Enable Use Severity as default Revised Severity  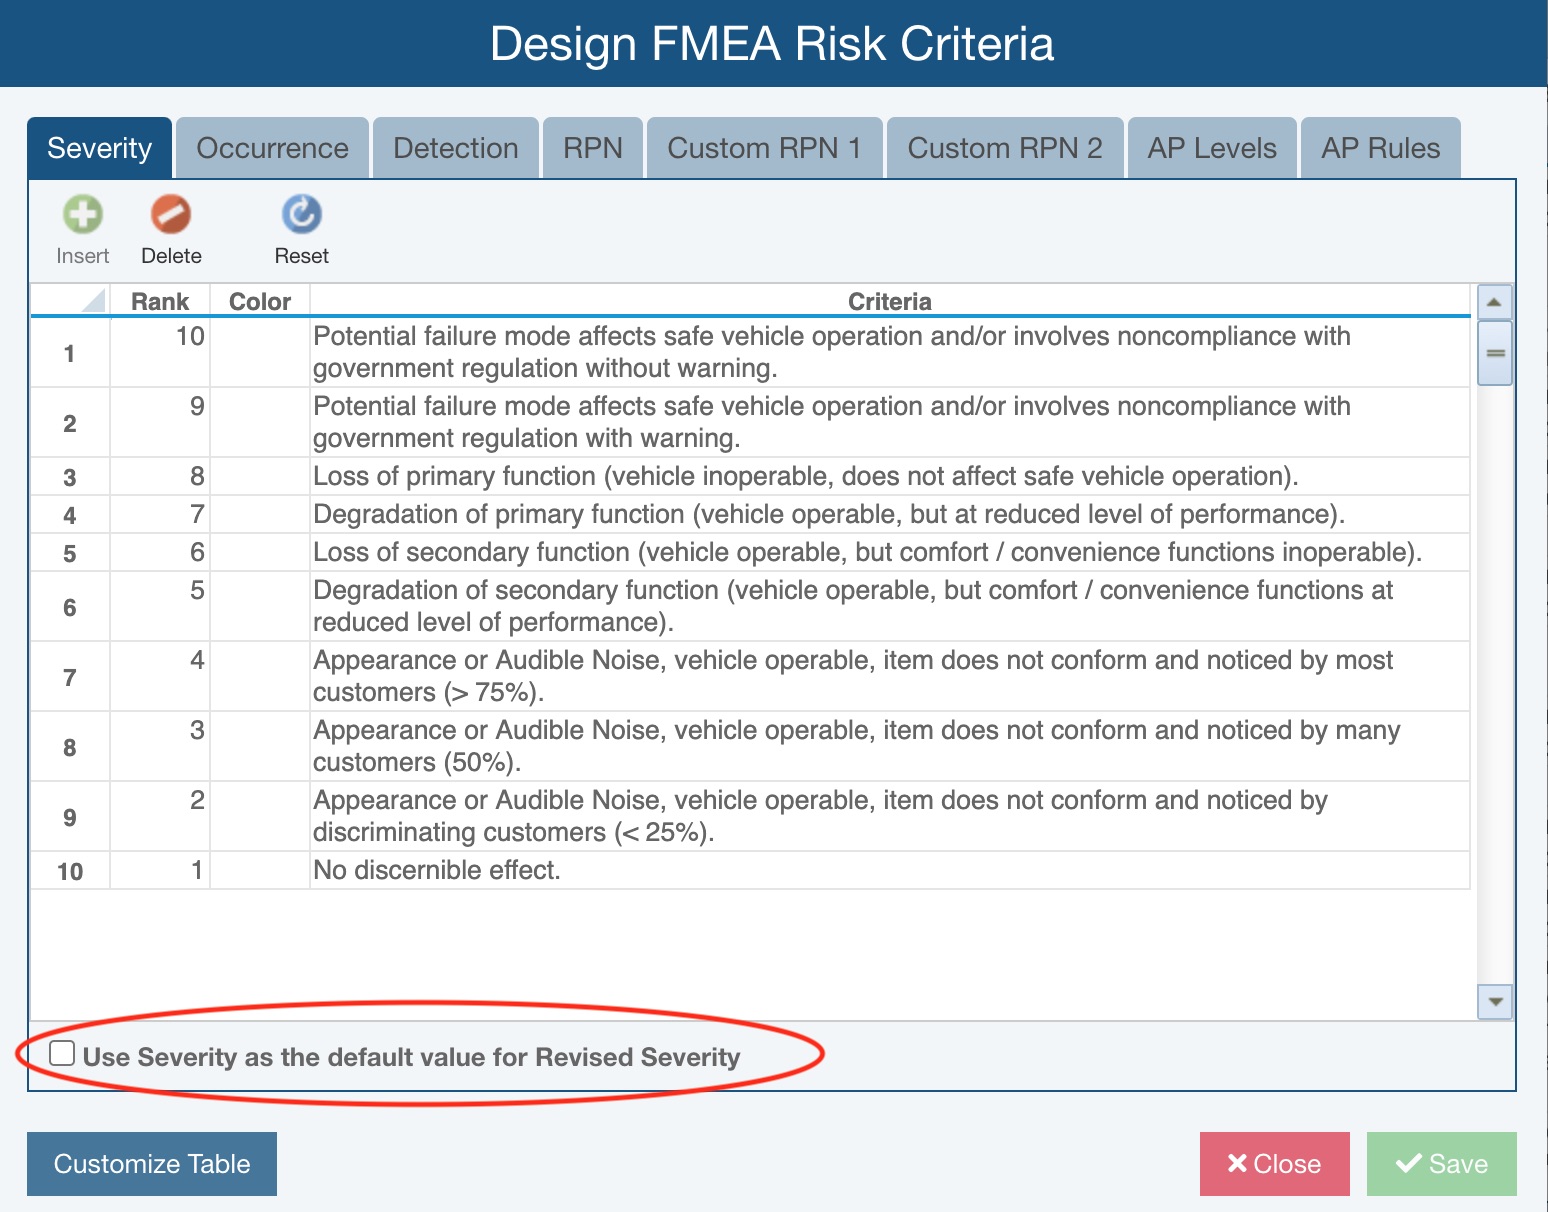[x=62, y=1053]
